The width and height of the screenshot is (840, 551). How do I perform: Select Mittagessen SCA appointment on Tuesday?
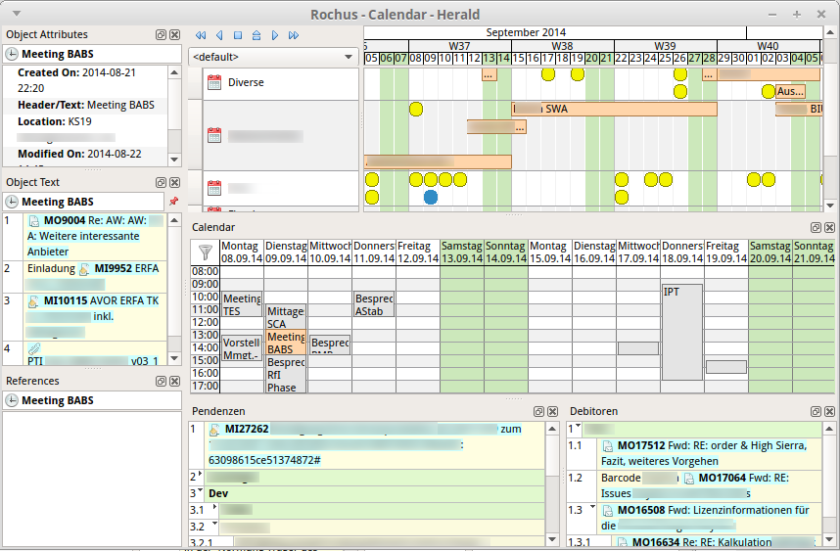pyautogui.click(x=286, y=317)
